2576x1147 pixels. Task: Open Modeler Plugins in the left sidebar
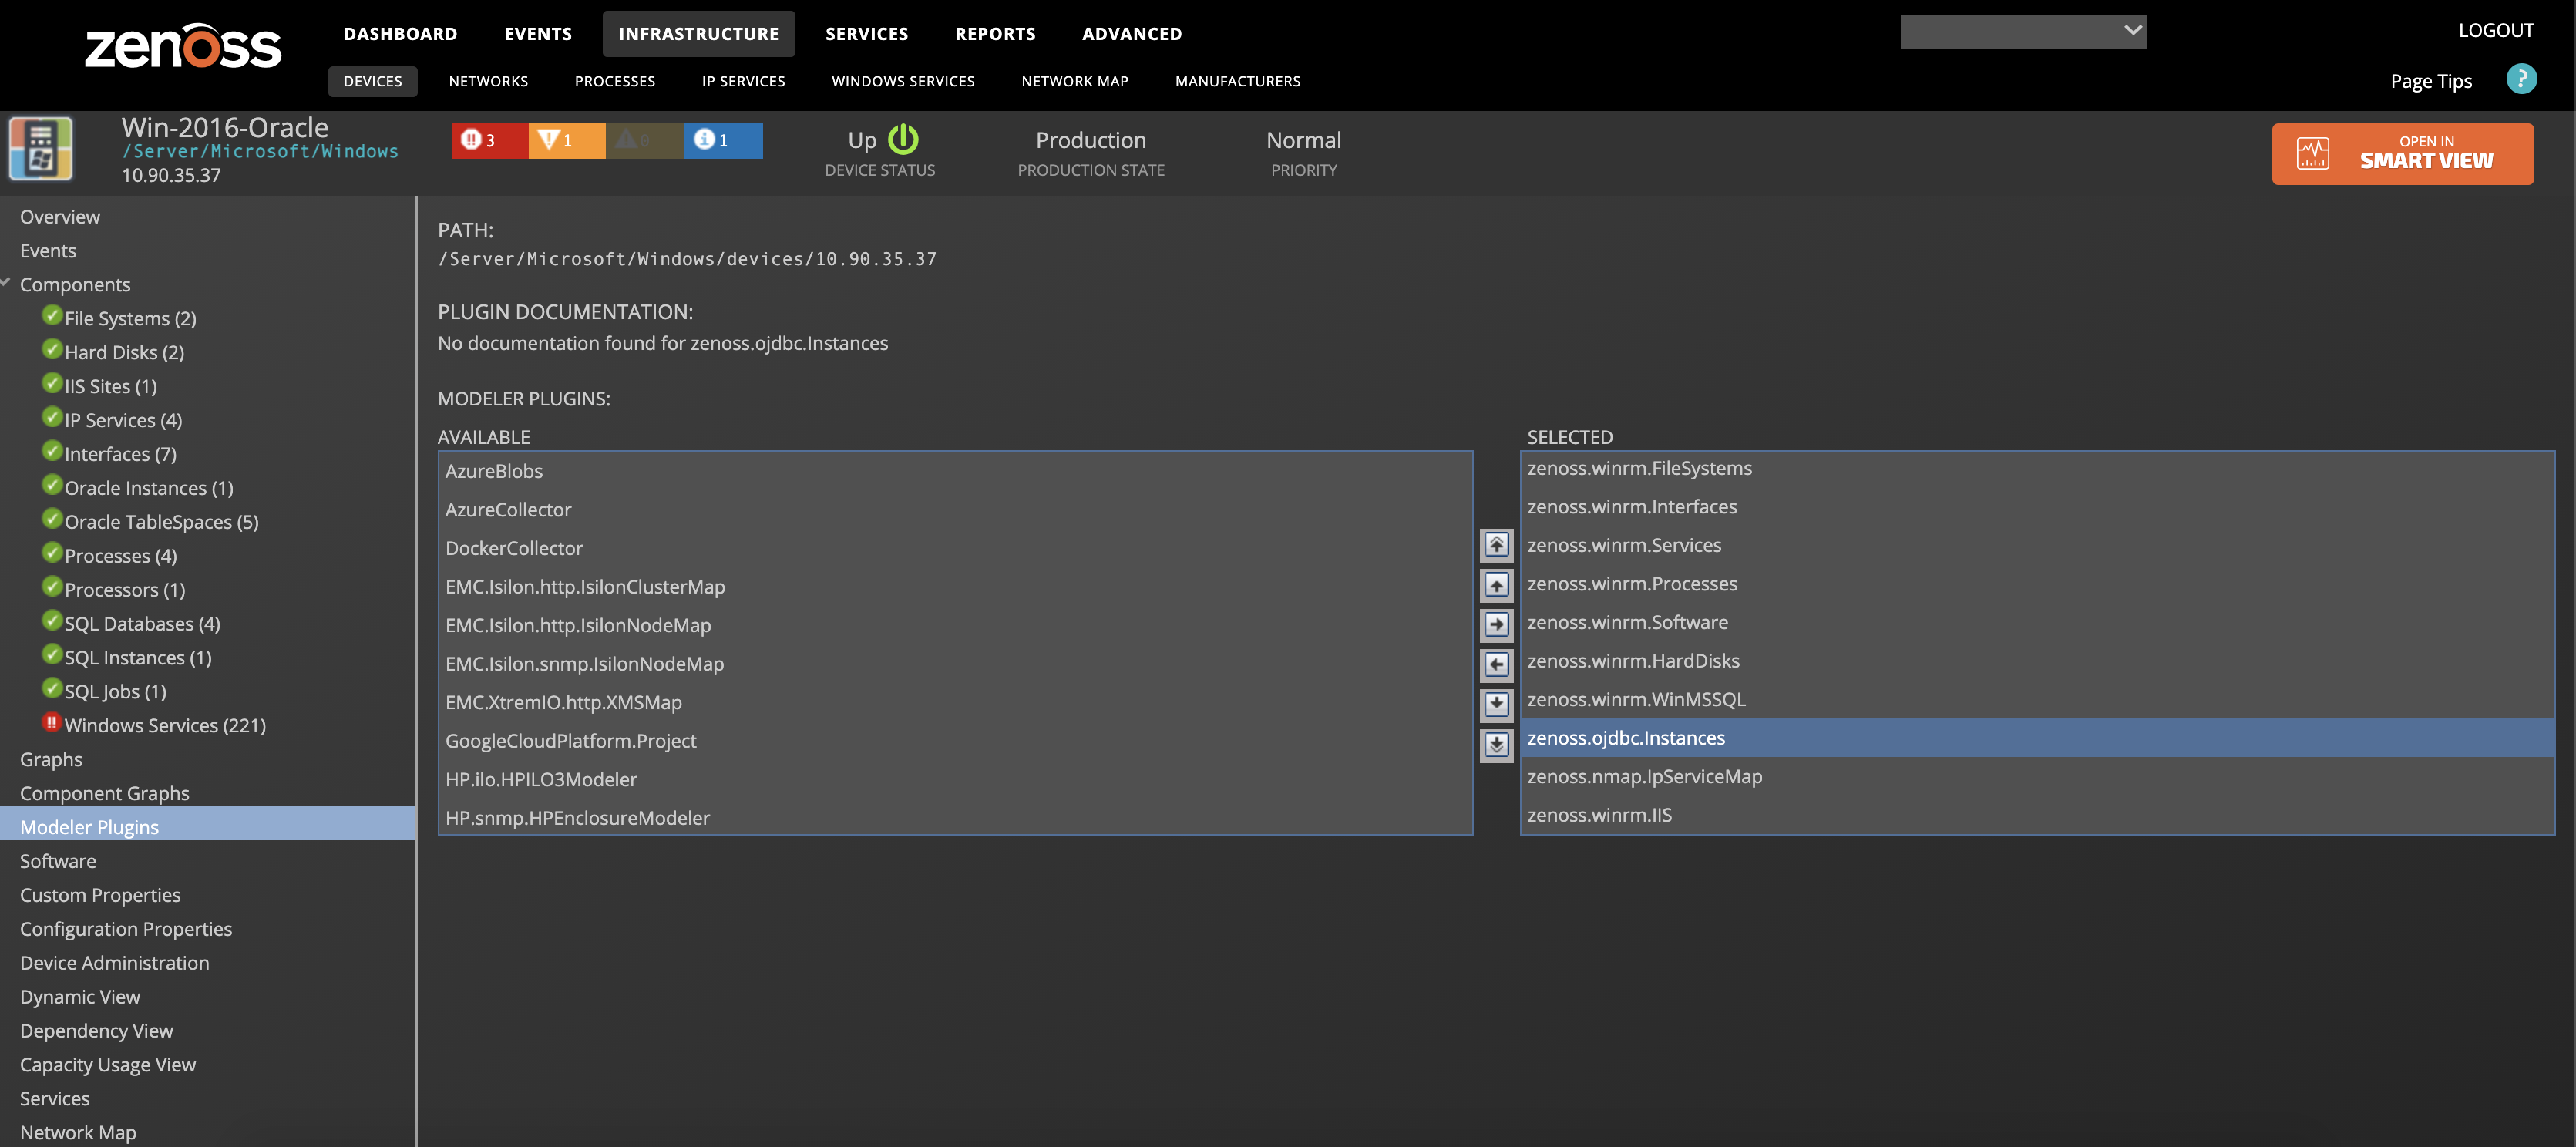[89, 826]
